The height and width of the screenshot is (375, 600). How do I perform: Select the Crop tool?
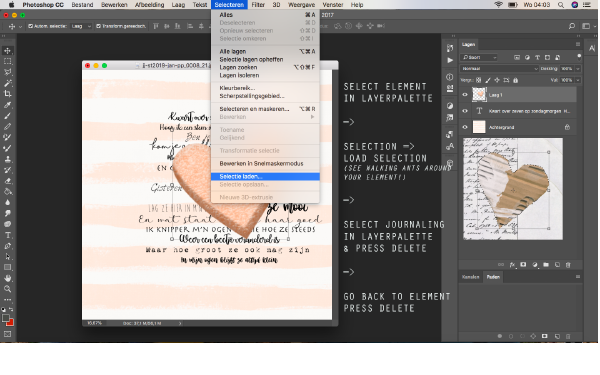[7, 94]
